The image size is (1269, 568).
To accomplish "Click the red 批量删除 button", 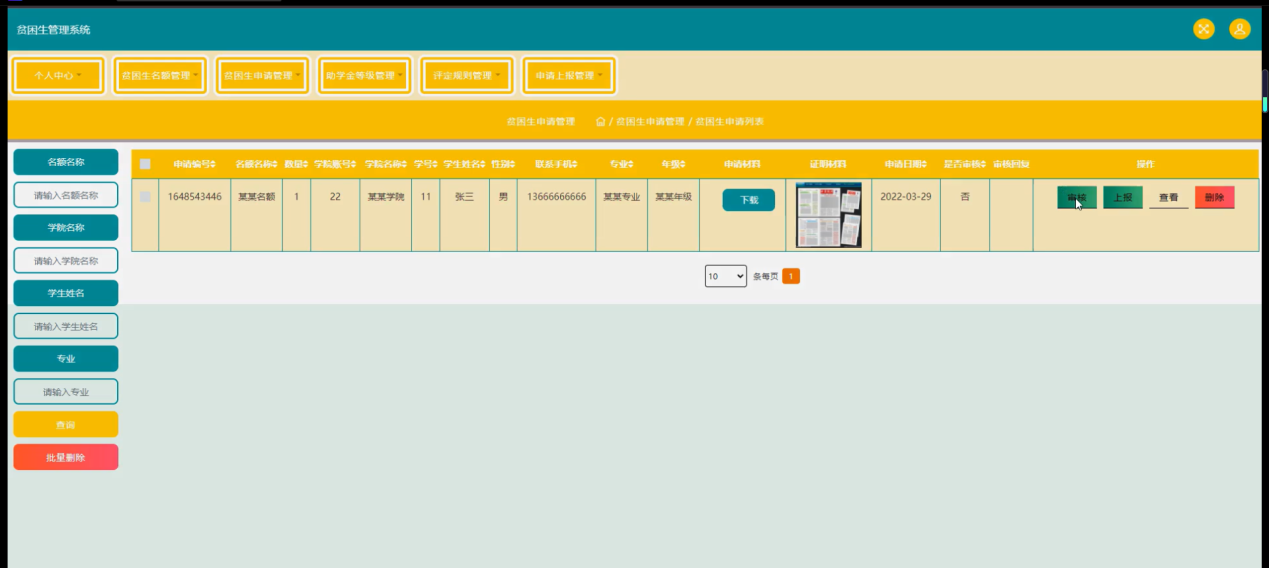I will click(x=66, y=457).
